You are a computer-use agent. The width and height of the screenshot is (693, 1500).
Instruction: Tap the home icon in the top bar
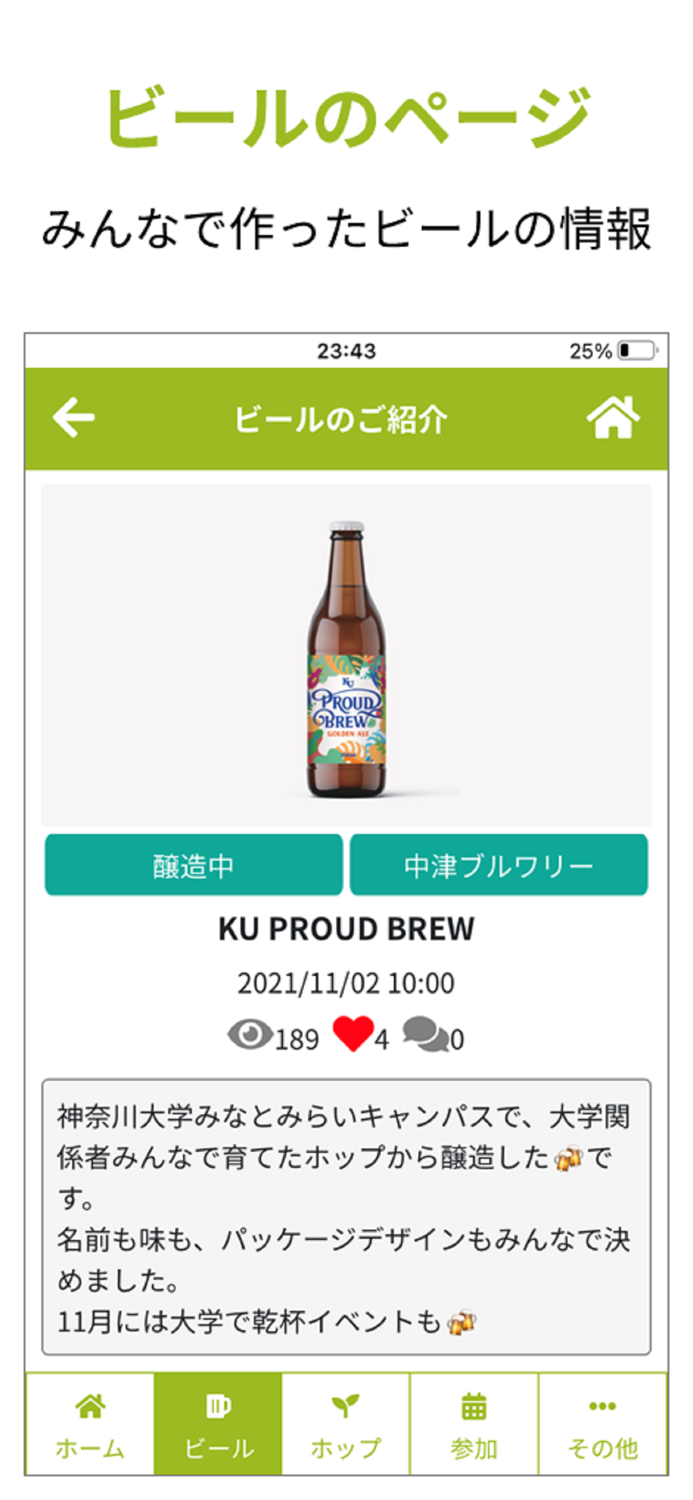(x=613, y=415)
